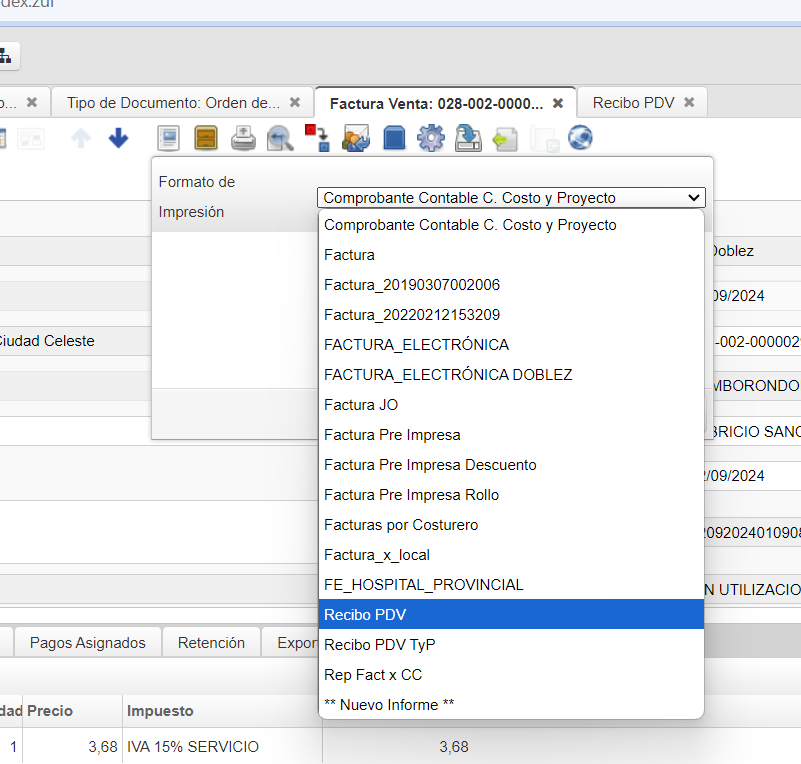Viewport: 801px width, 764px height.
Task: Switch to the Recibo PDV tab
Action: pos(633,102)
